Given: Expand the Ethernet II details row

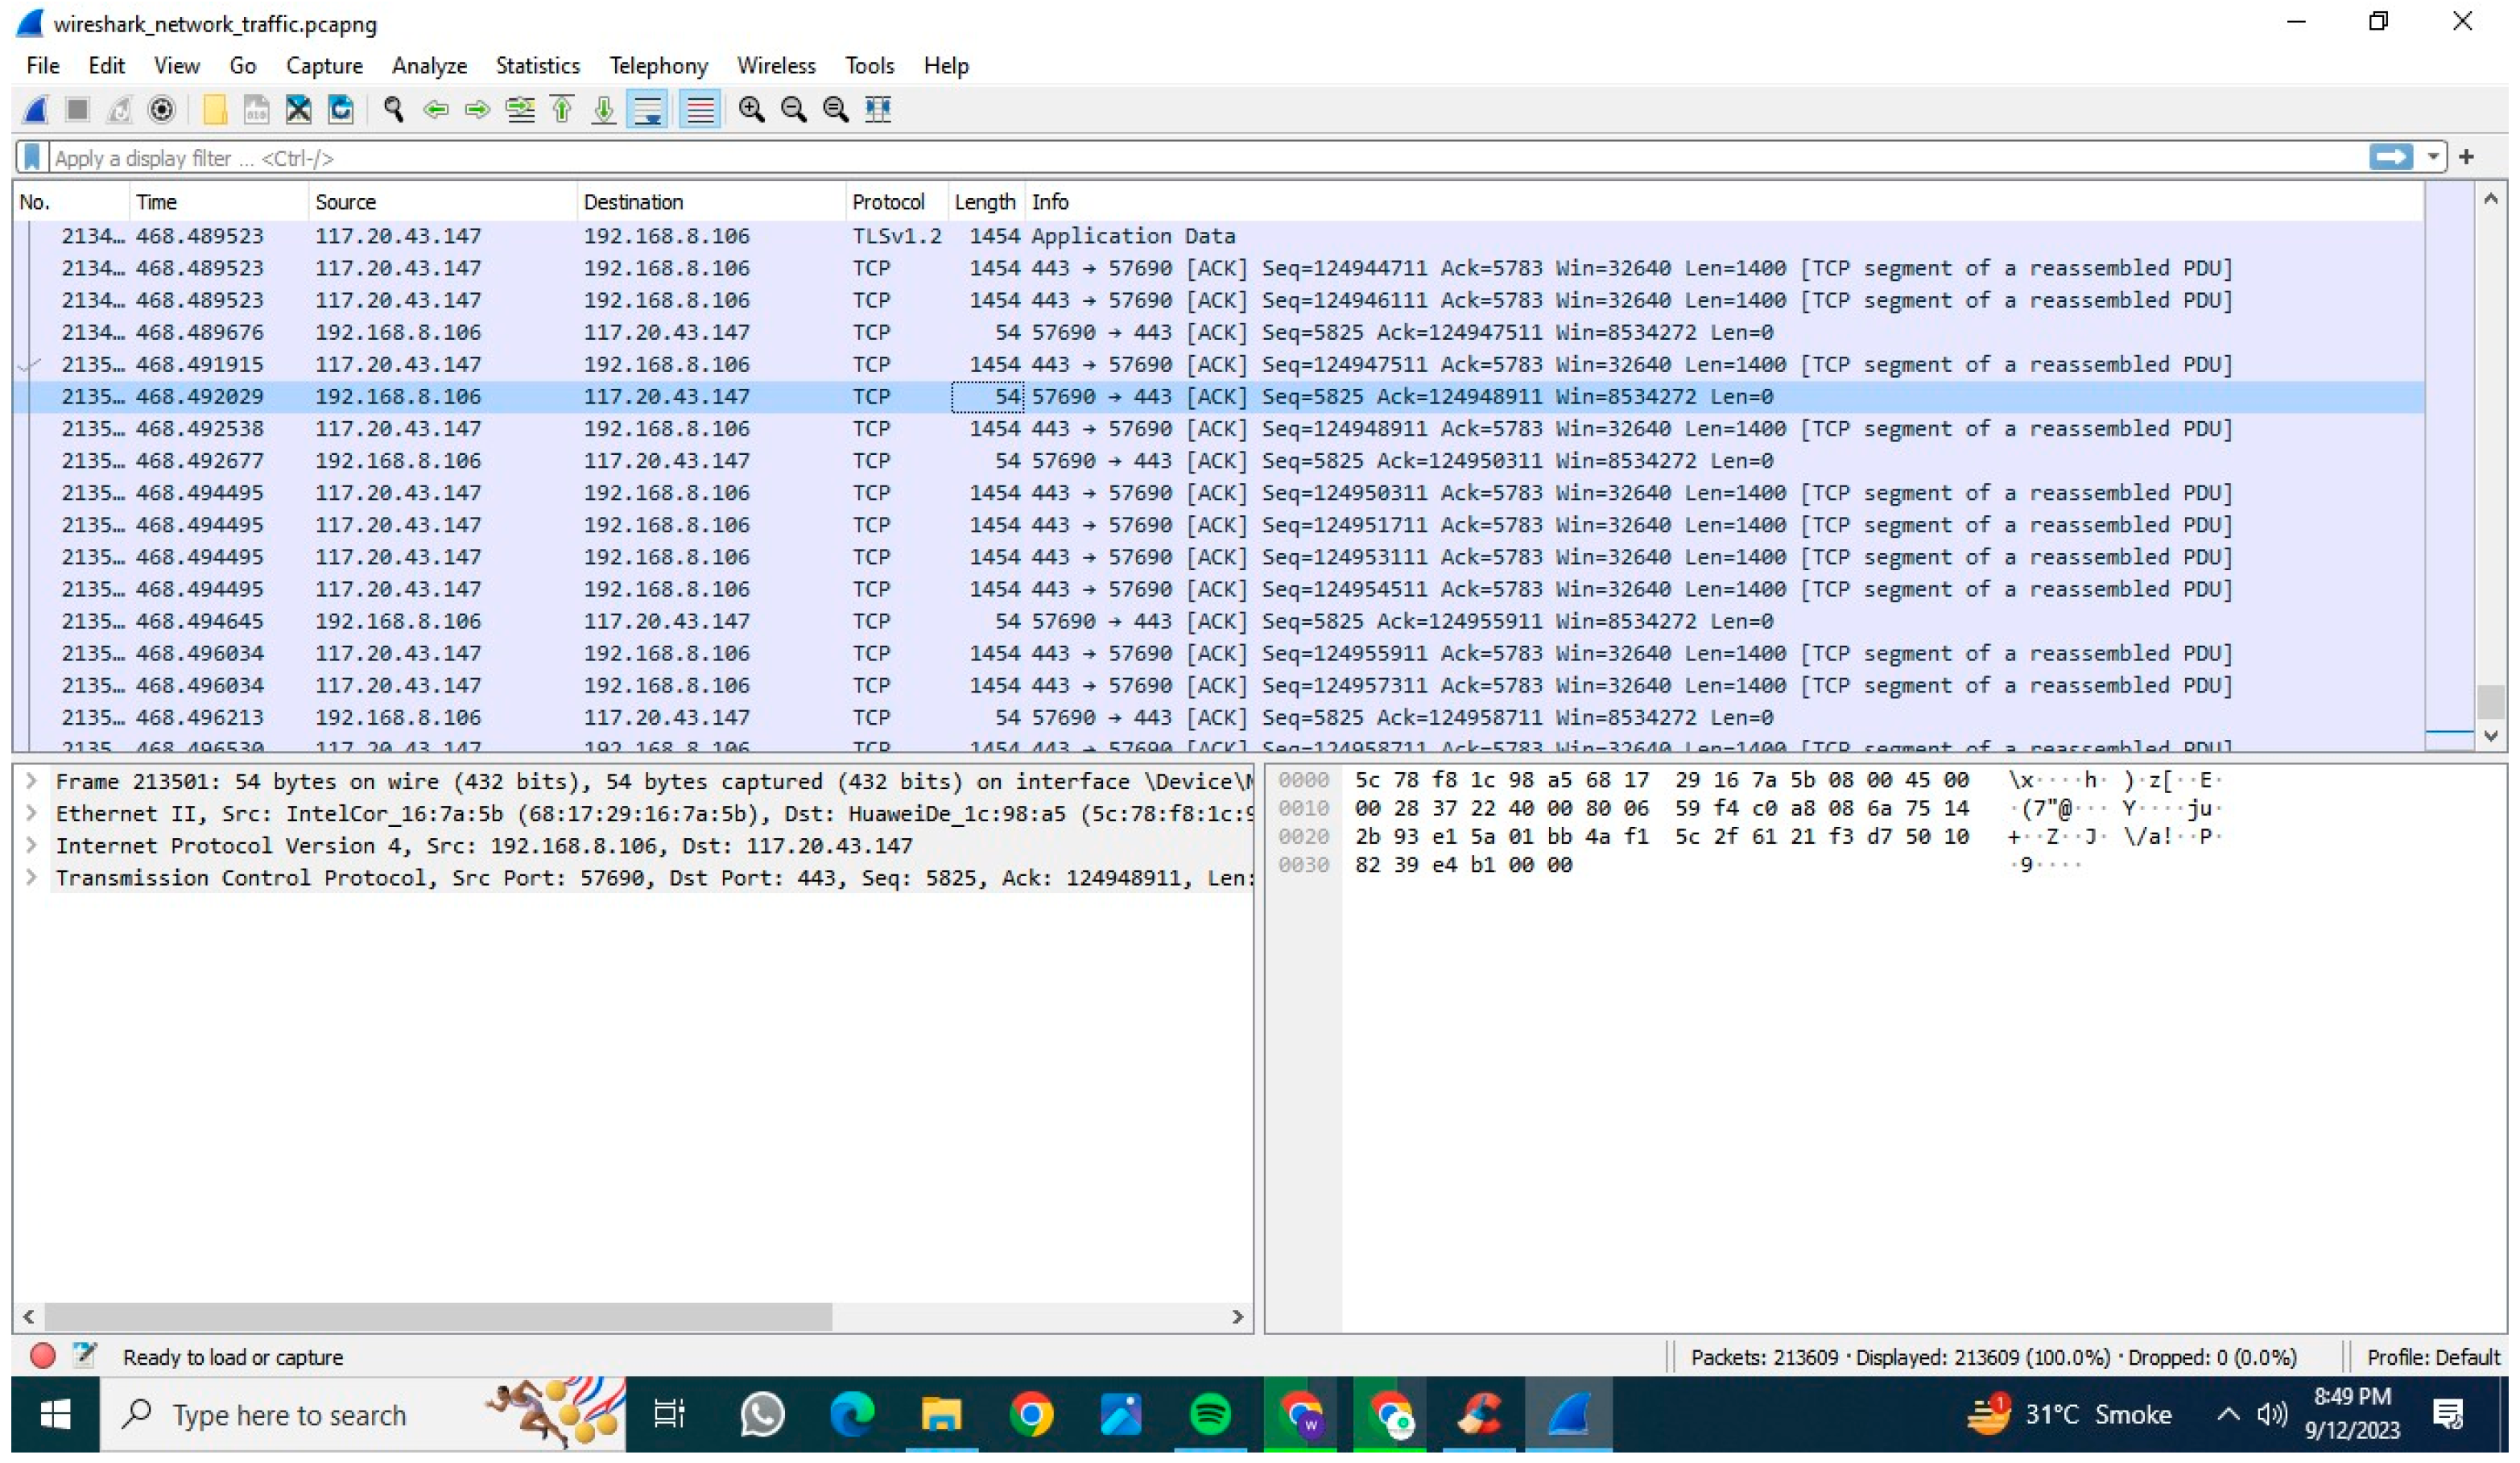Looking at the screenshot, I should coord(31,814).
